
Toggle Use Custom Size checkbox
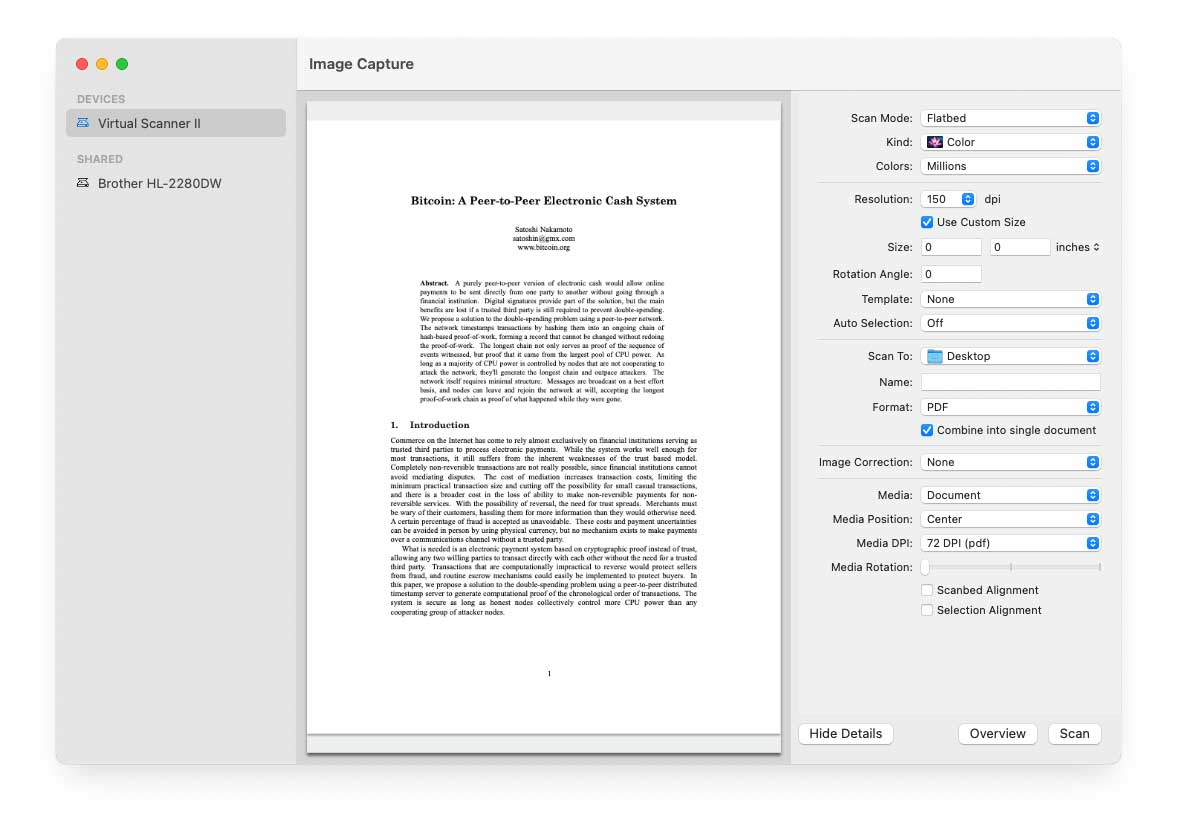tap(927, 222)
